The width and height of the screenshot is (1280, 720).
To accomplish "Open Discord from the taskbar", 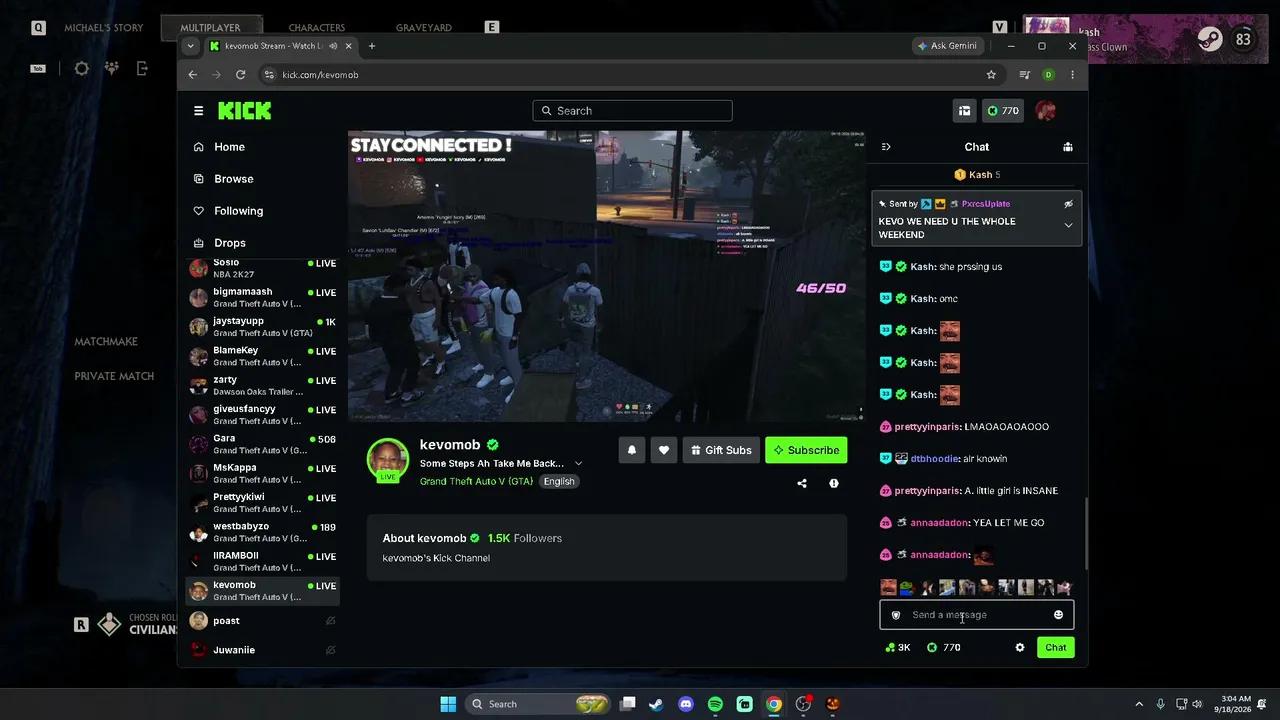I will click(x=686, y=704).
